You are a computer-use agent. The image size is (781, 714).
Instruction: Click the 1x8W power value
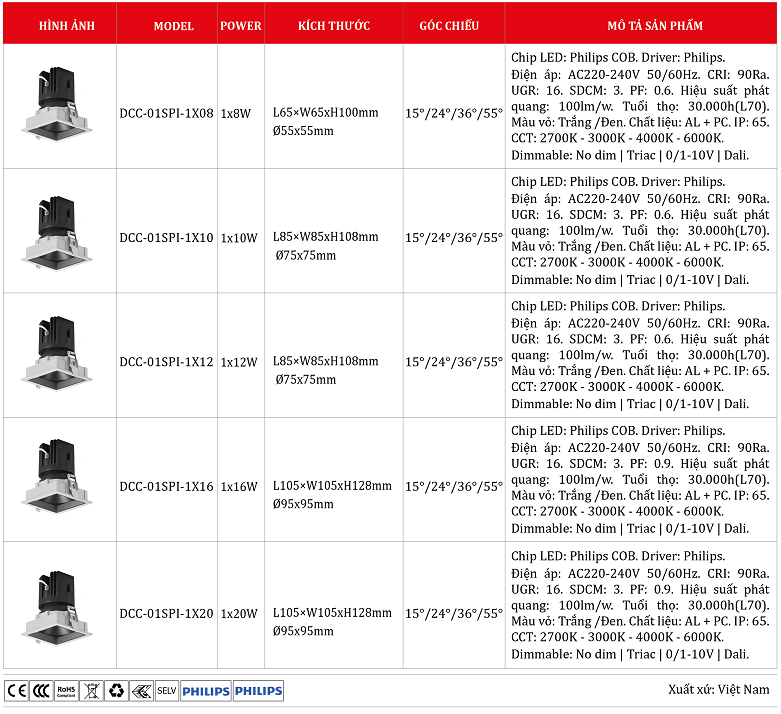pos(236,114)
